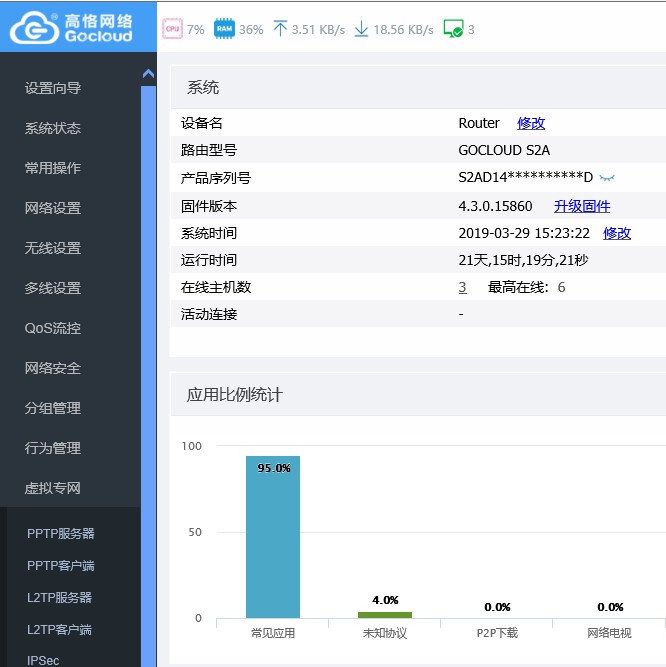Click the RAM usage icon
Viewport: 666px width, 667px height.
point(224,29)
